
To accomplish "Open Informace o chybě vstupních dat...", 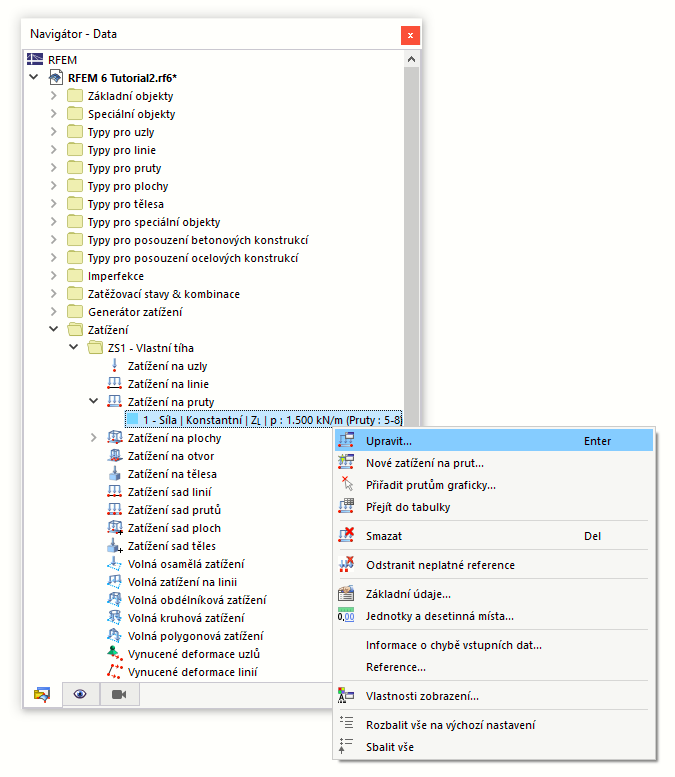I will 495,645.
